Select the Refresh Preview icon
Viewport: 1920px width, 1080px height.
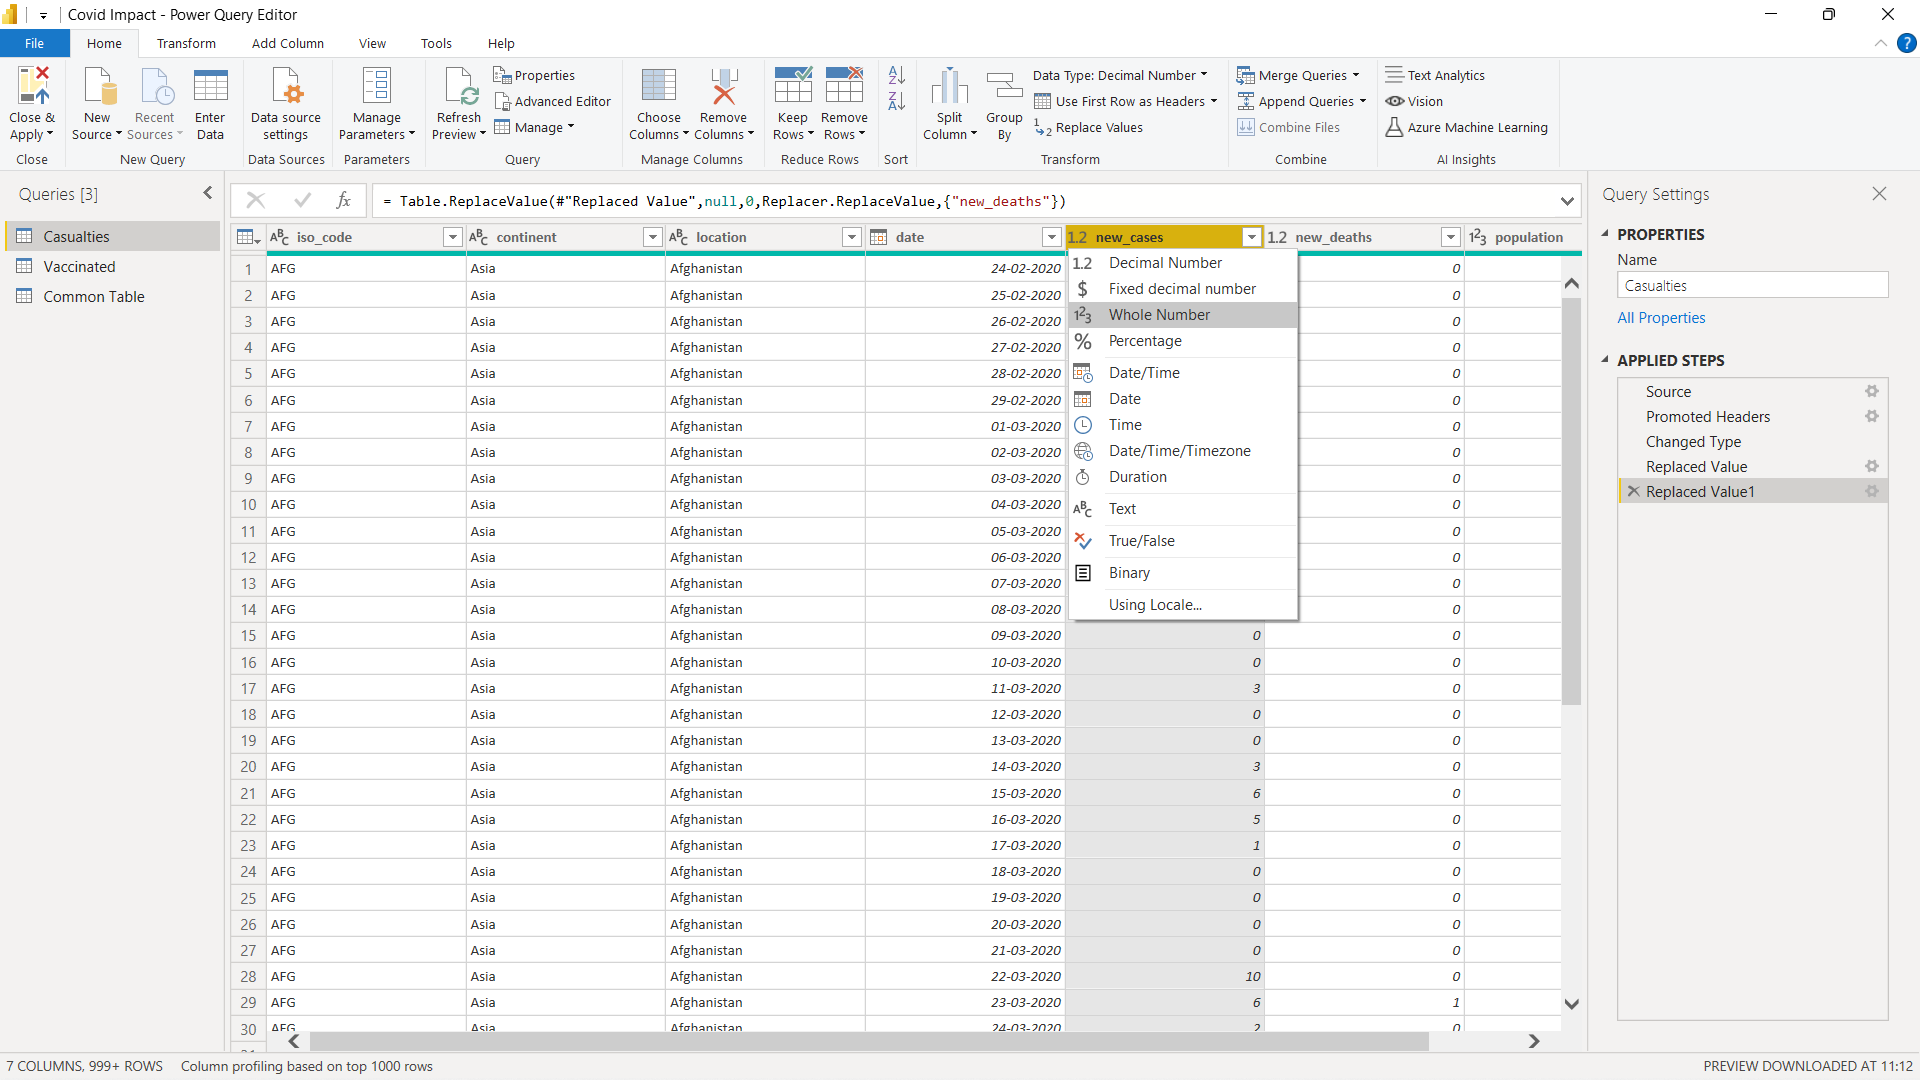[x=458, y=95]
